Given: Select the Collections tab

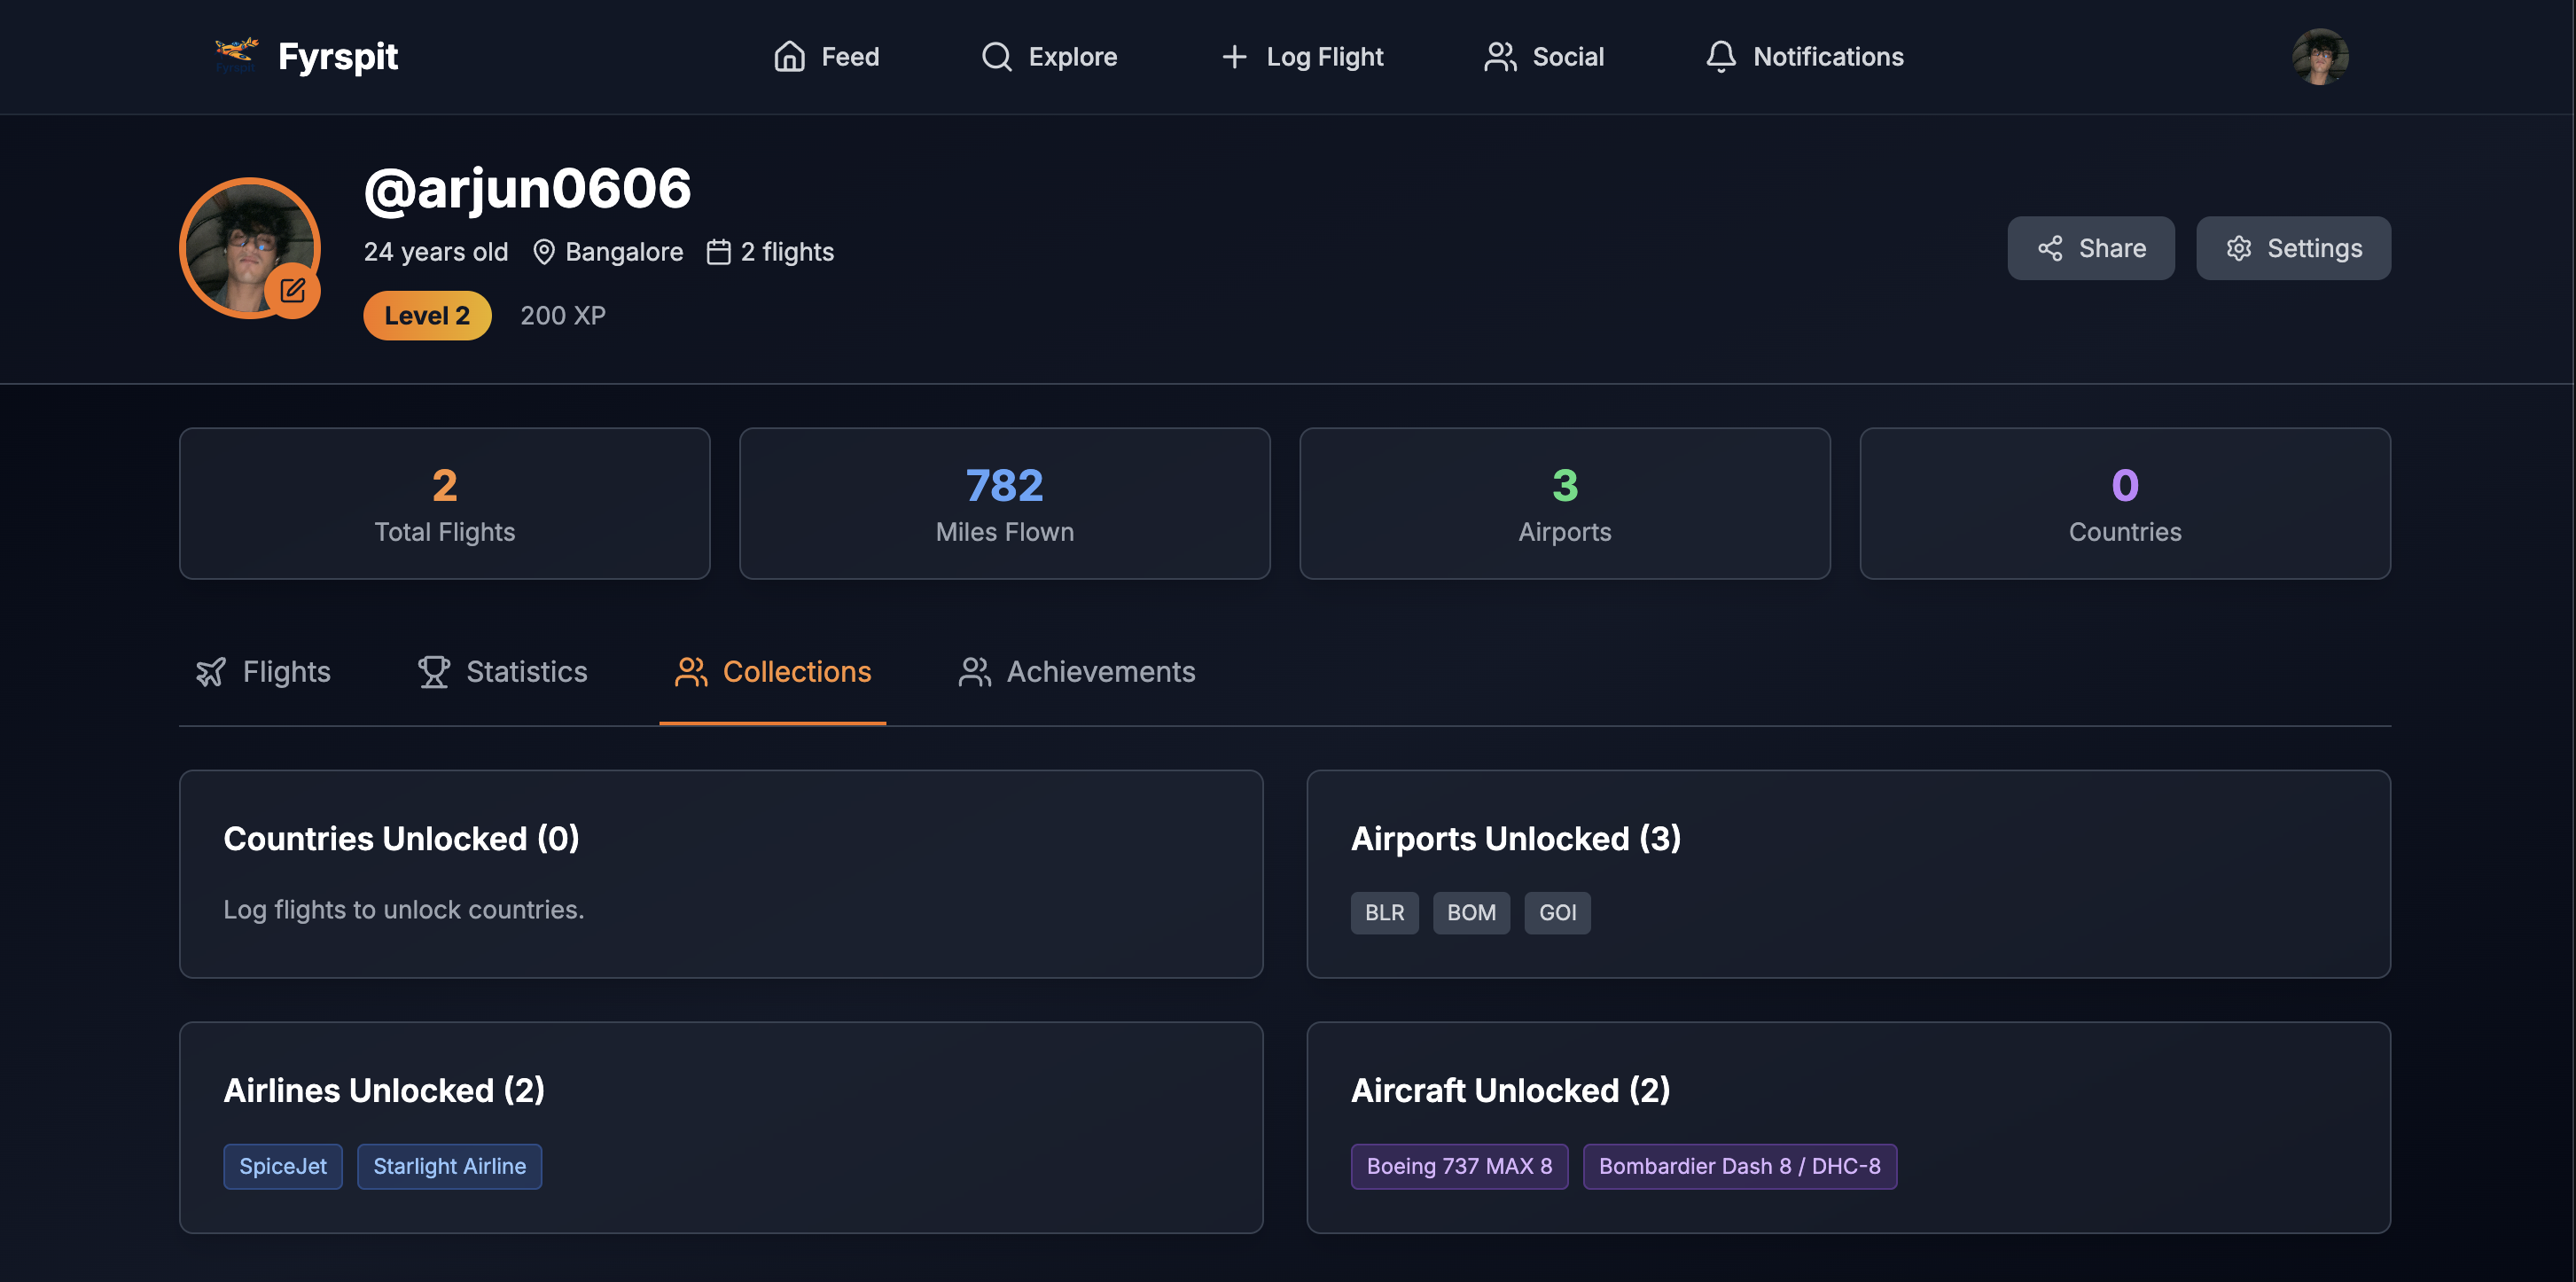Looking at the screenshot, I should [x=772, y=672].
